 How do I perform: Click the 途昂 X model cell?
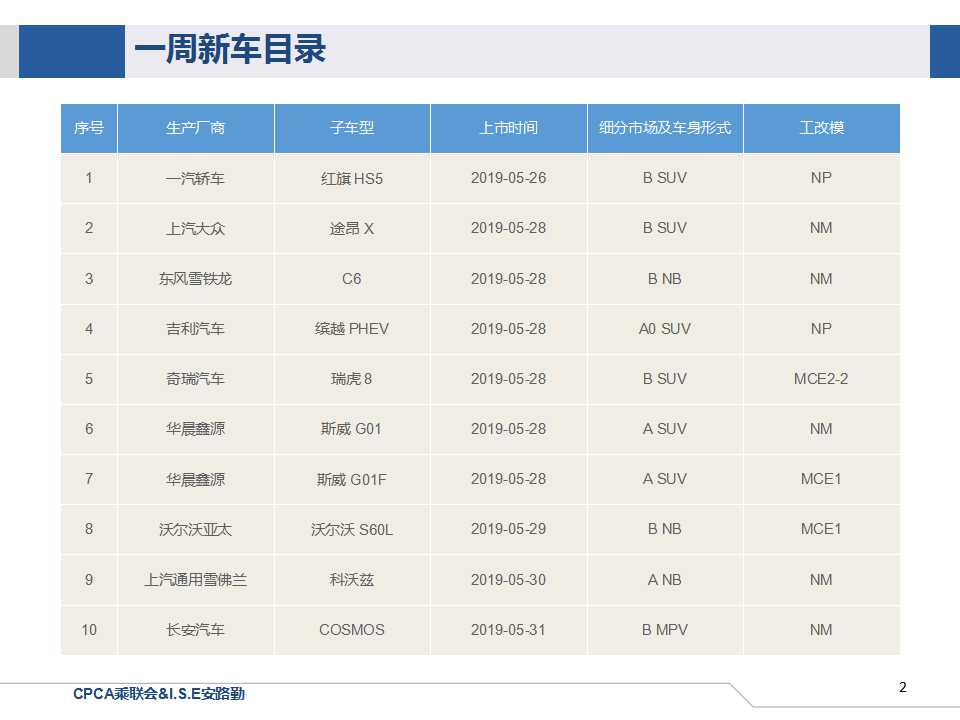point(352,228)
